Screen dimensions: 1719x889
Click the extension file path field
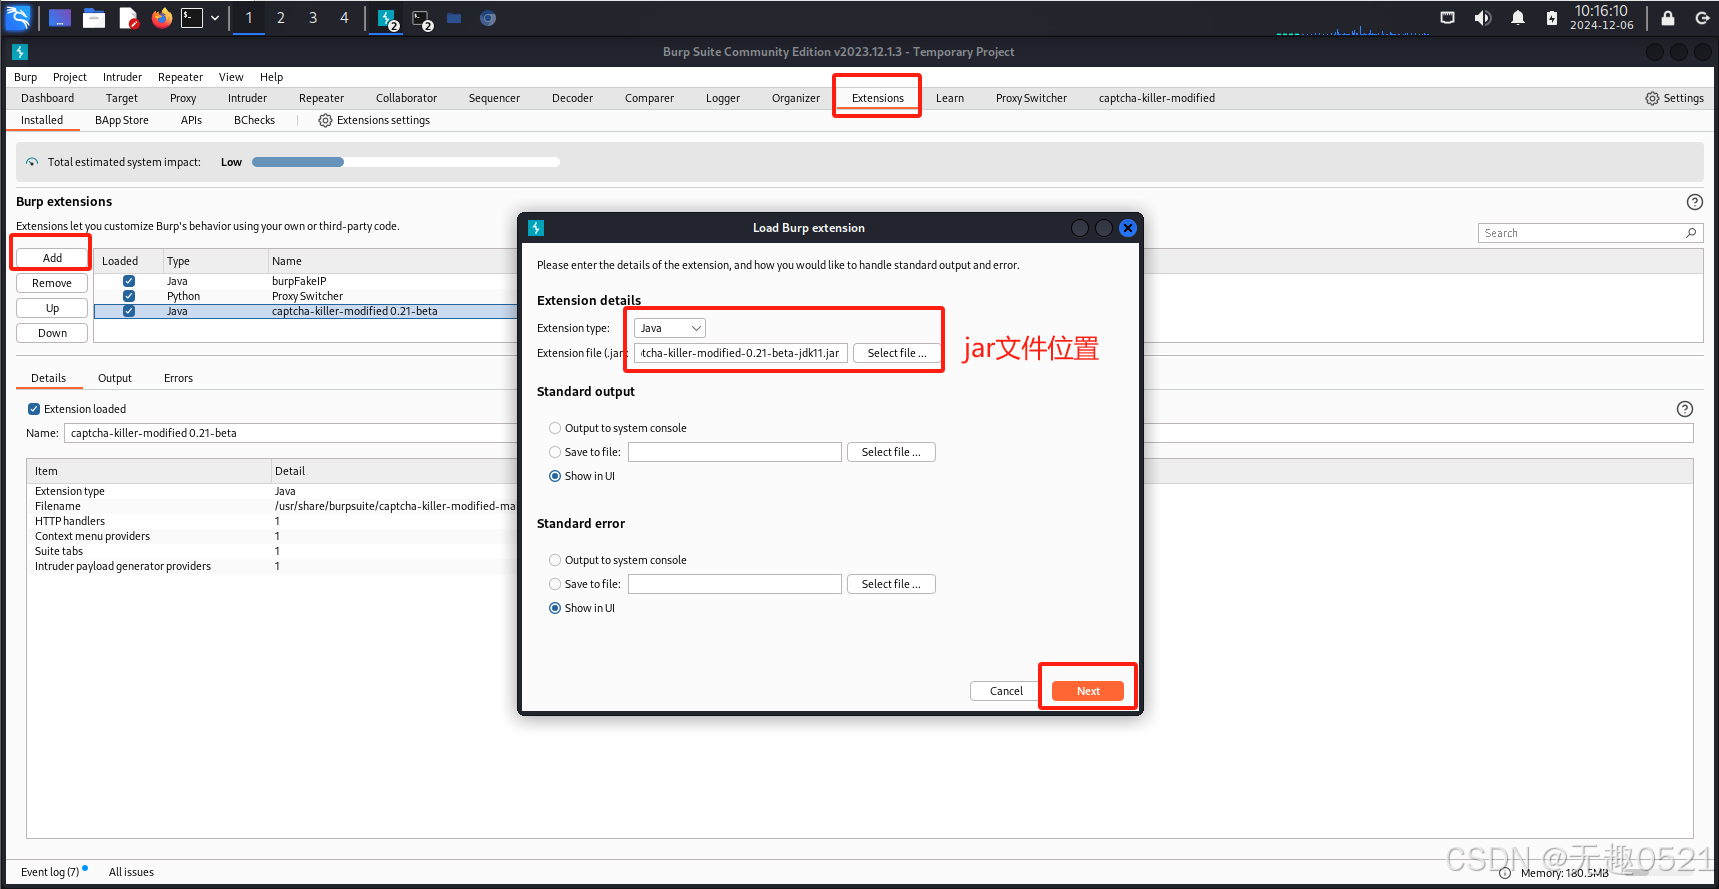741,353
